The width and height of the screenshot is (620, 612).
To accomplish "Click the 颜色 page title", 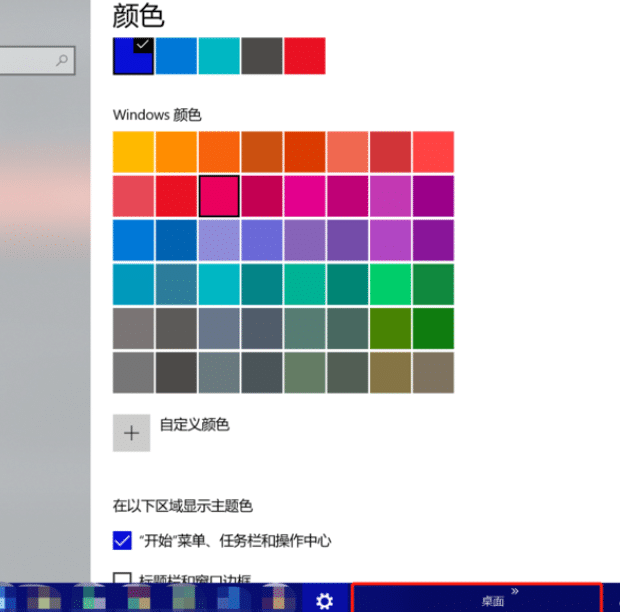I will coord(138,16).
